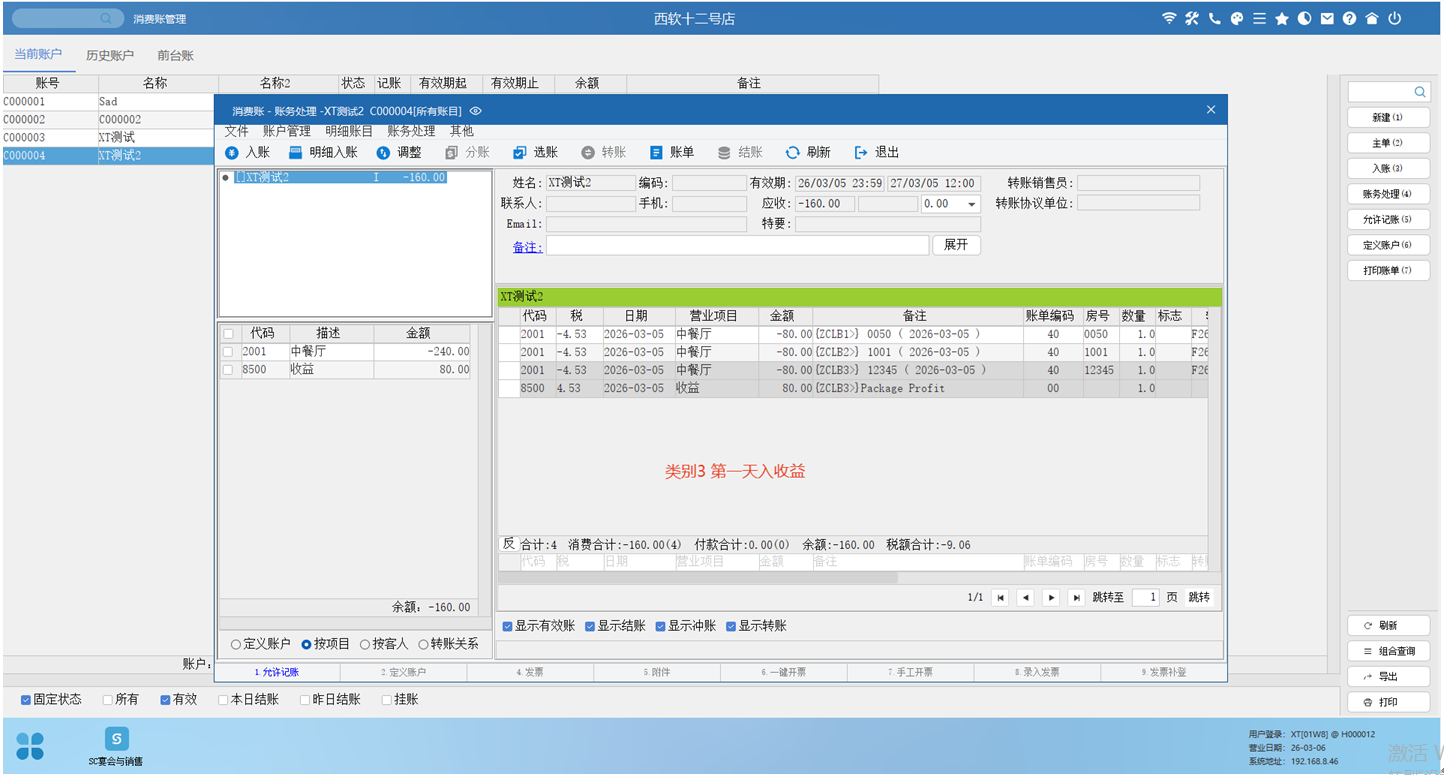This screenshot has width=1444, height=775.
Task: Click the 调整 adjust toolbar button
Action: 399,153
